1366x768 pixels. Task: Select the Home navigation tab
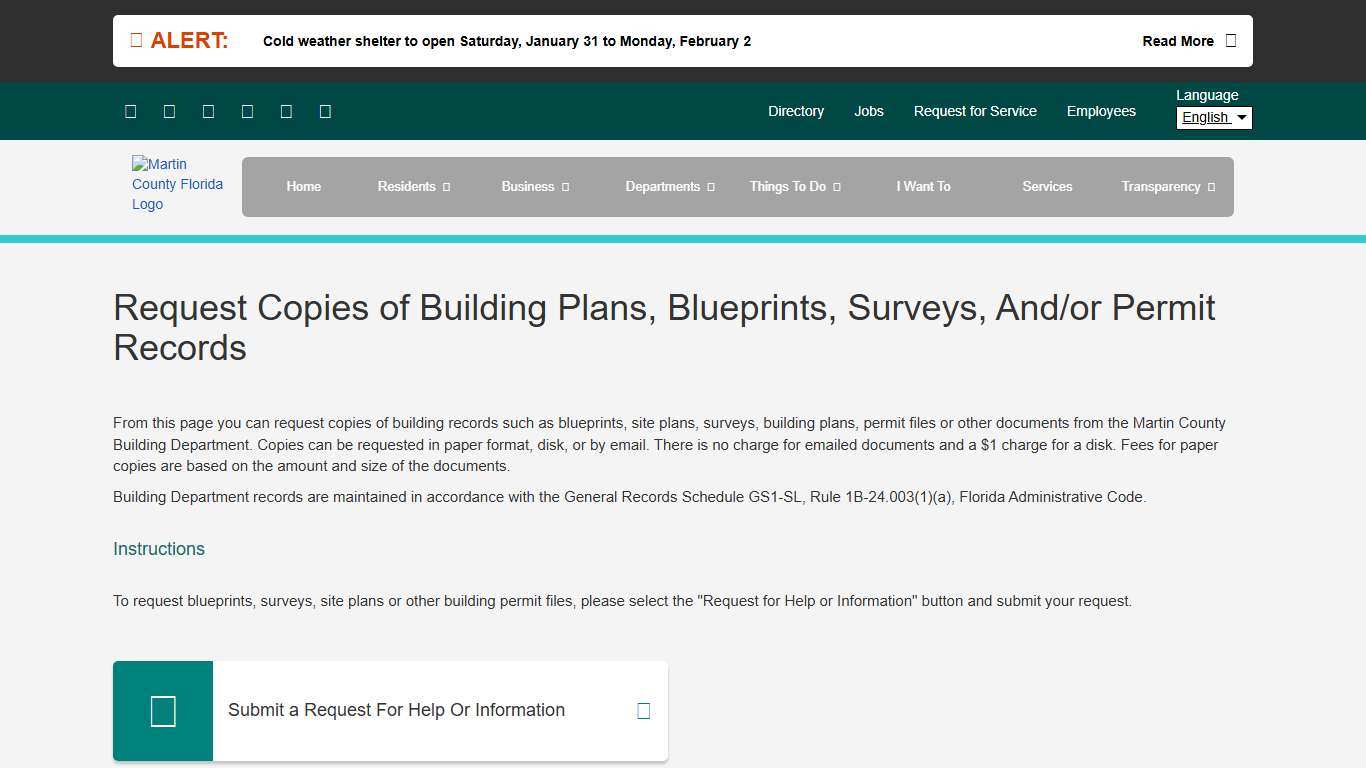[x=304, y=187]
